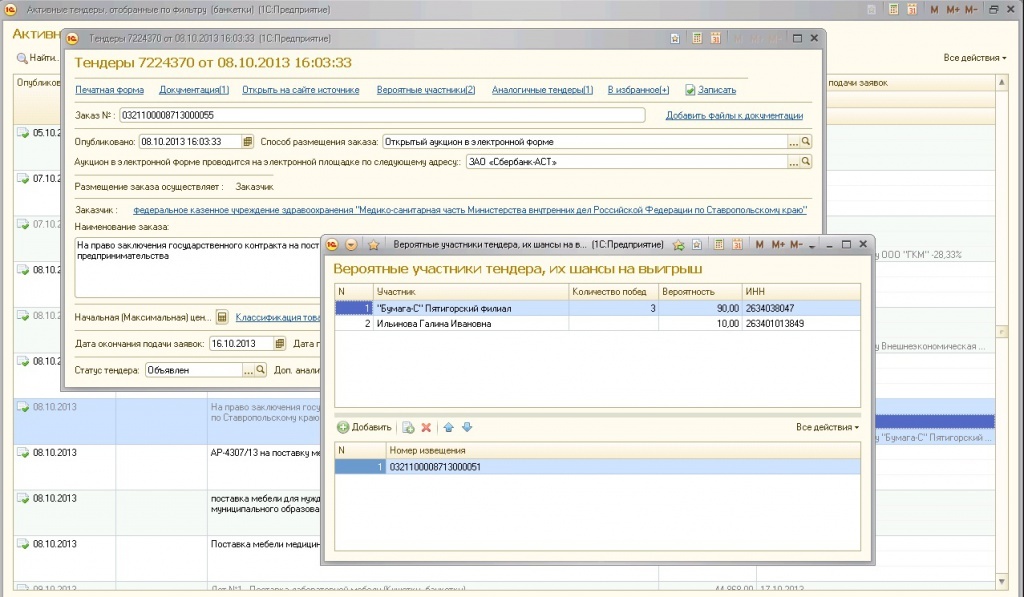
Task: Open calculator in main window title bar
Action: pos(893,9)
